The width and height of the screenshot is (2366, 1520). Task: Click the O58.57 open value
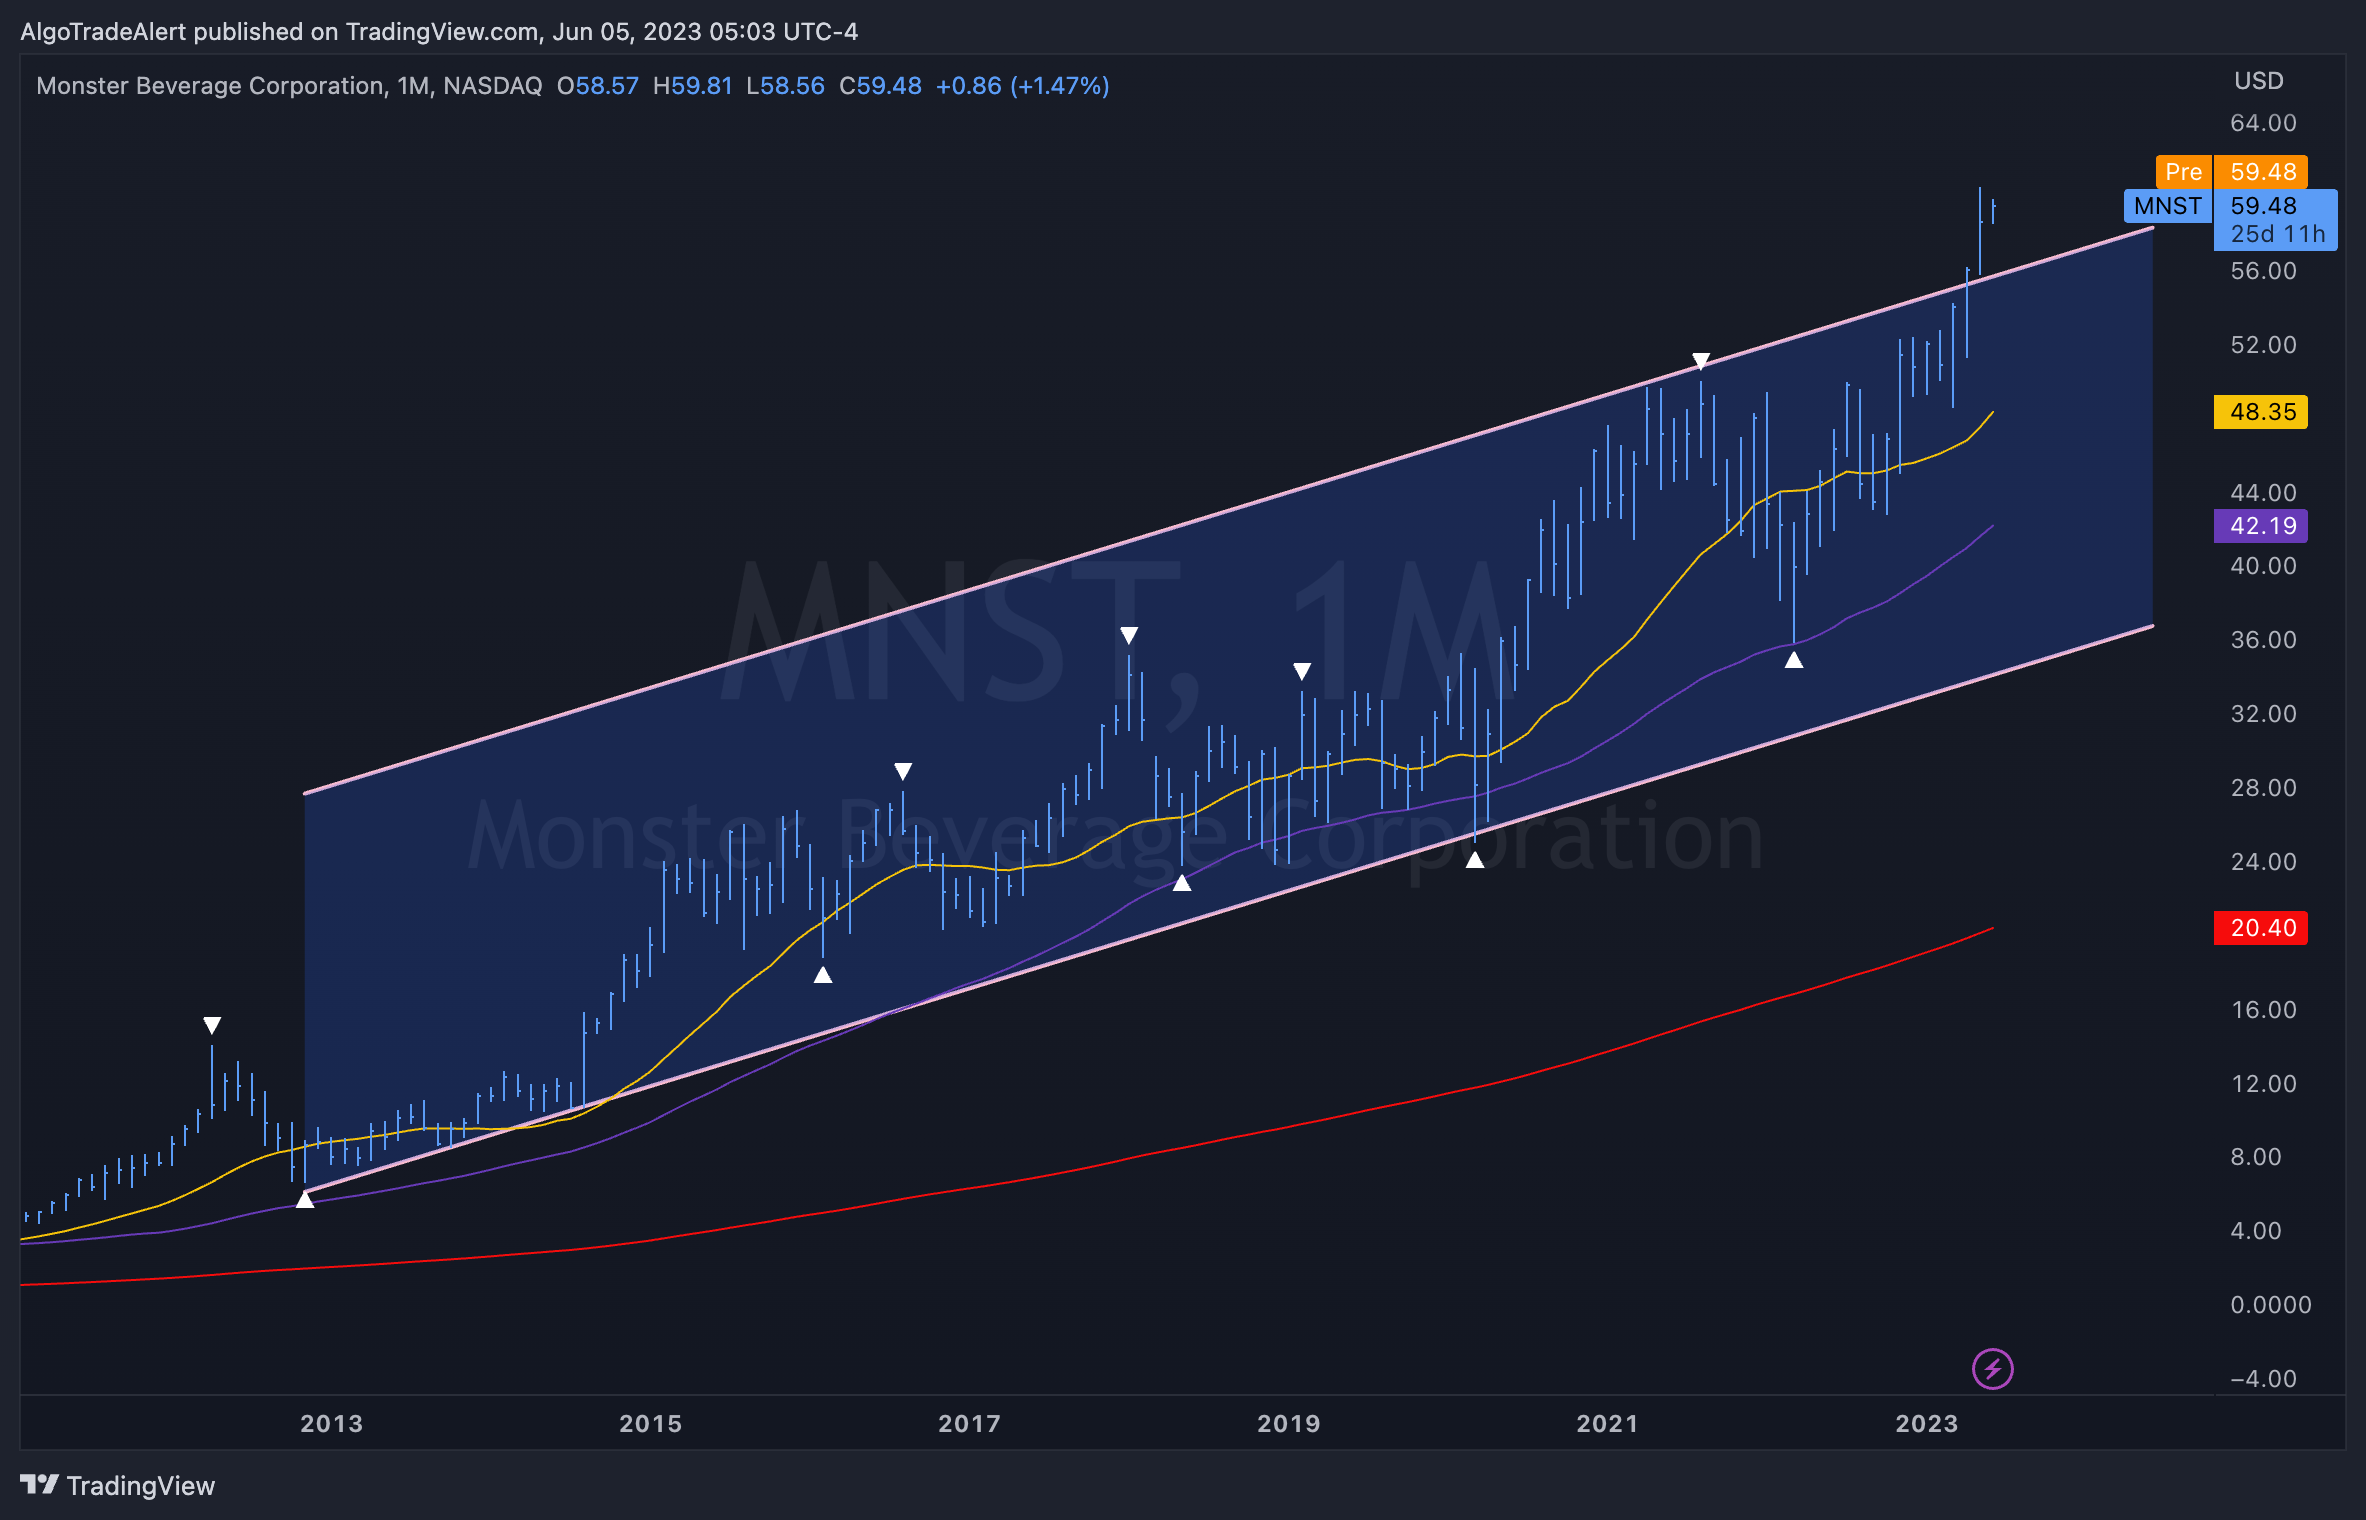click(x=597, y=86)
